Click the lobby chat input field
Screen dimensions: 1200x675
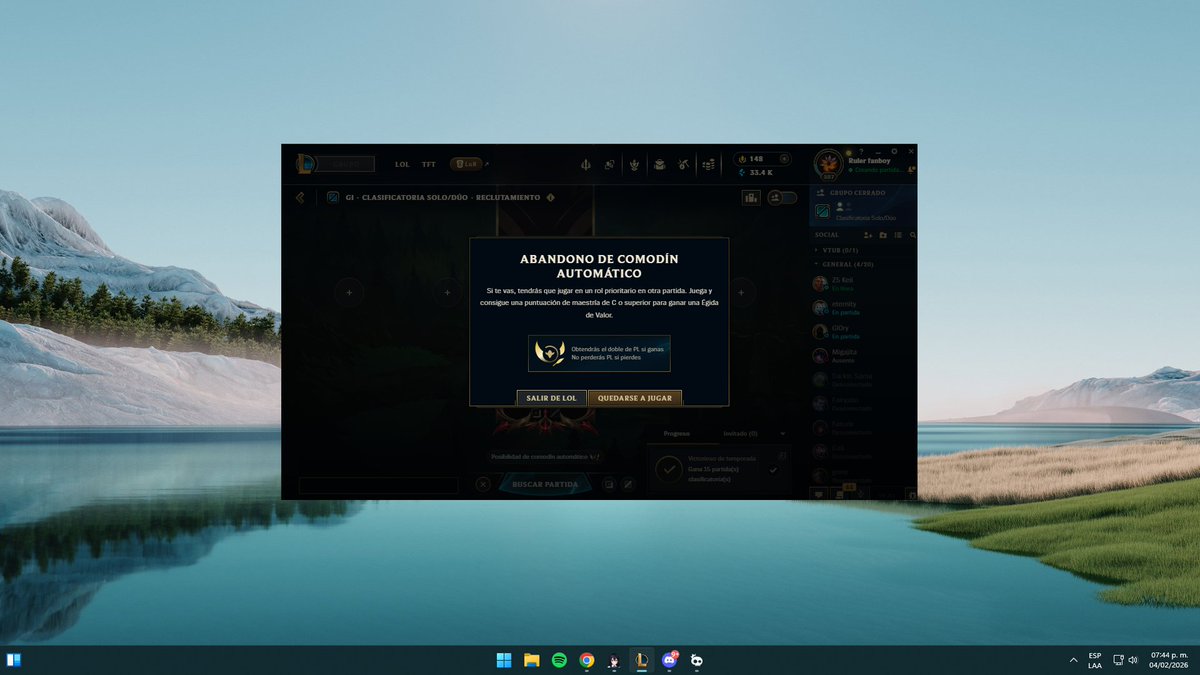pyautogui.click(x=379, y=485)
